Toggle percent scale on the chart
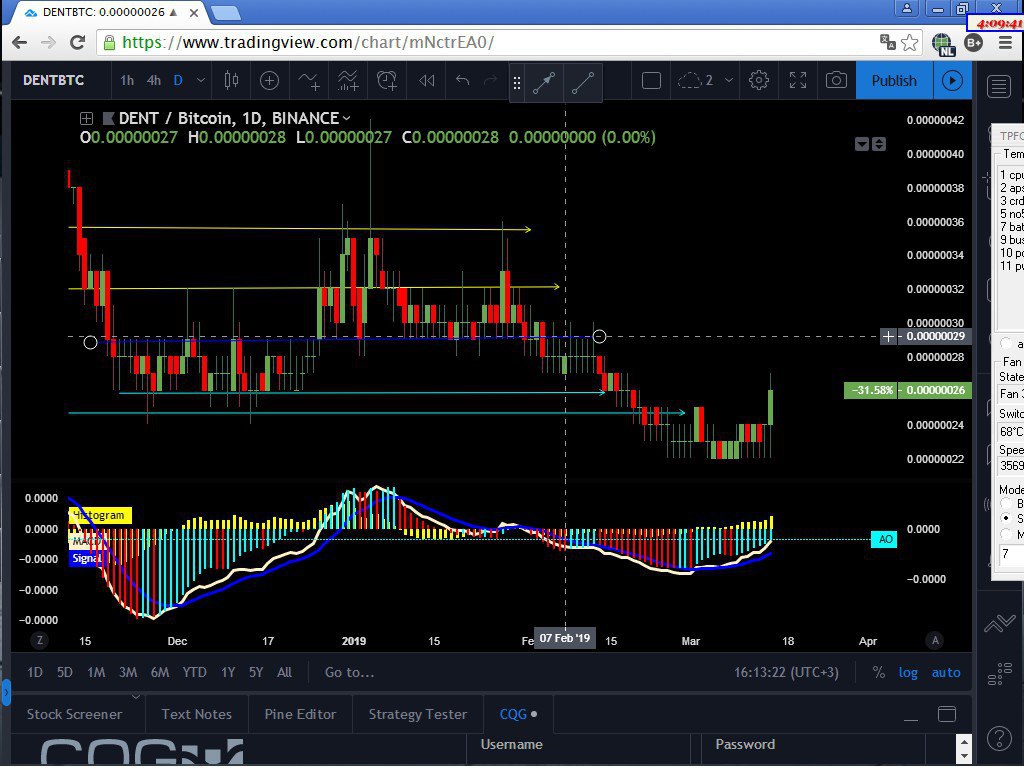 (x=878, y=672)
